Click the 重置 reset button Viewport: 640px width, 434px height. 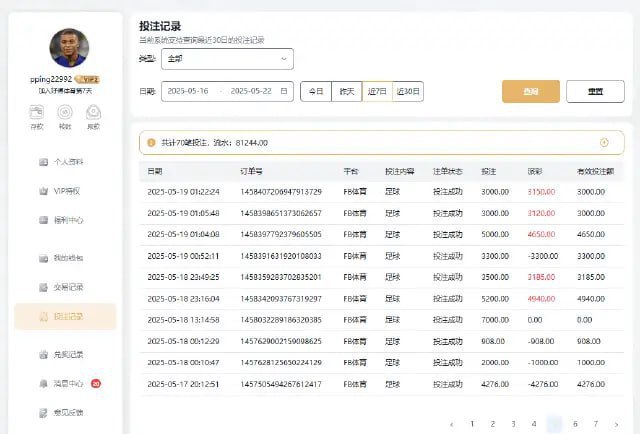(595, 91)
